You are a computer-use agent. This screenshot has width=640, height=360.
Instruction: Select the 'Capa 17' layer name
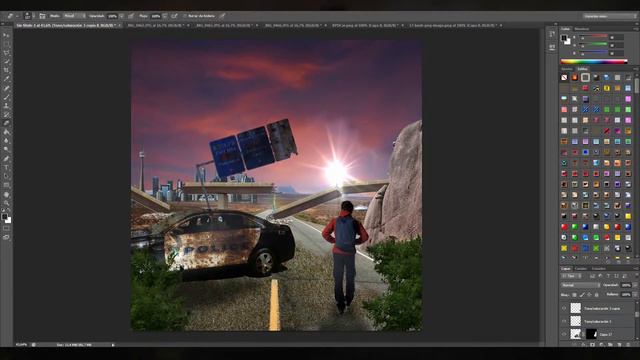pyautogui.click(x=606, y=334)
